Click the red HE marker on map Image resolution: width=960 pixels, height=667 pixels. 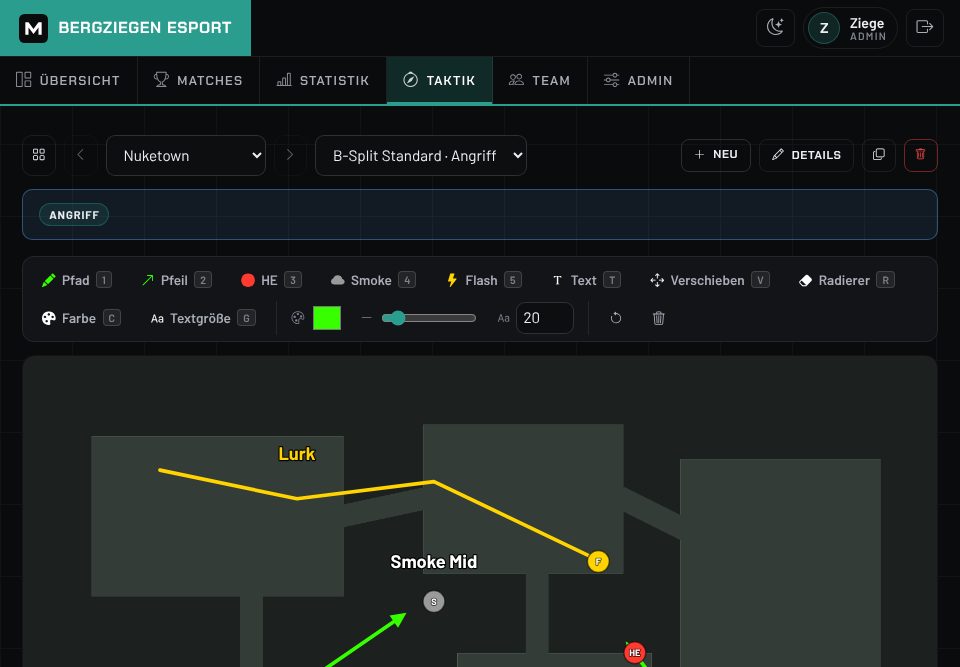(x=635, y=652)
